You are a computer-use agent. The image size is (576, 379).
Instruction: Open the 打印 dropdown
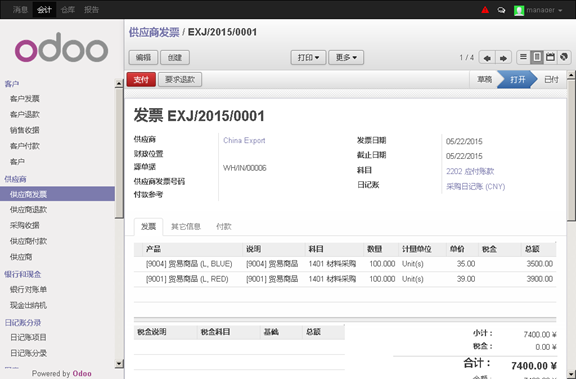[x=308, y=58]
